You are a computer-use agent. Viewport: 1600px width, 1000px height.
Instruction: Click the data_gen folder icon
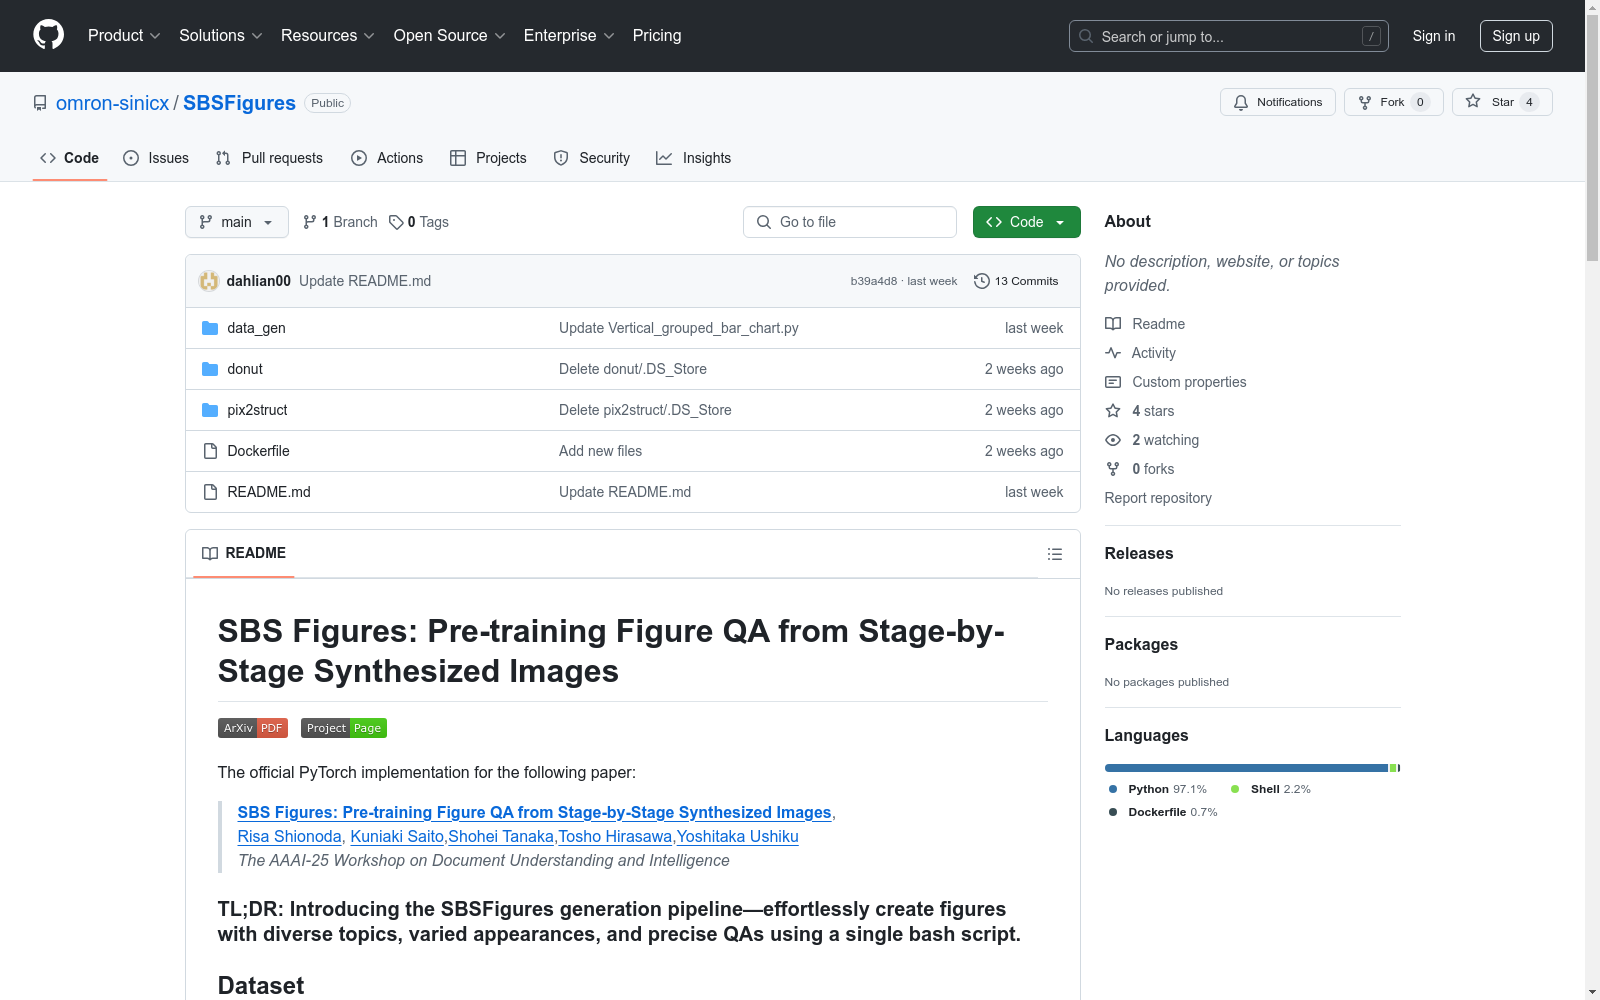210,328
